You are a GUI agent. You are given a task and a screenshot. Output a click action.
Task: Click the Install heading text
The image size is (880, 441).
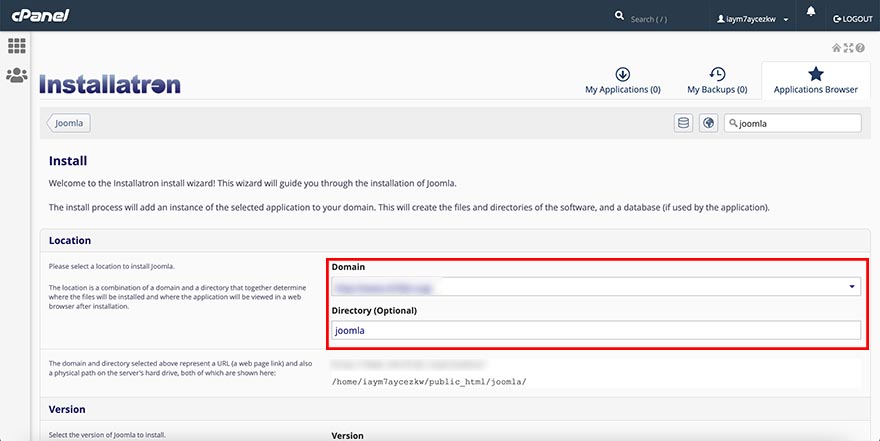coord(68,160)
